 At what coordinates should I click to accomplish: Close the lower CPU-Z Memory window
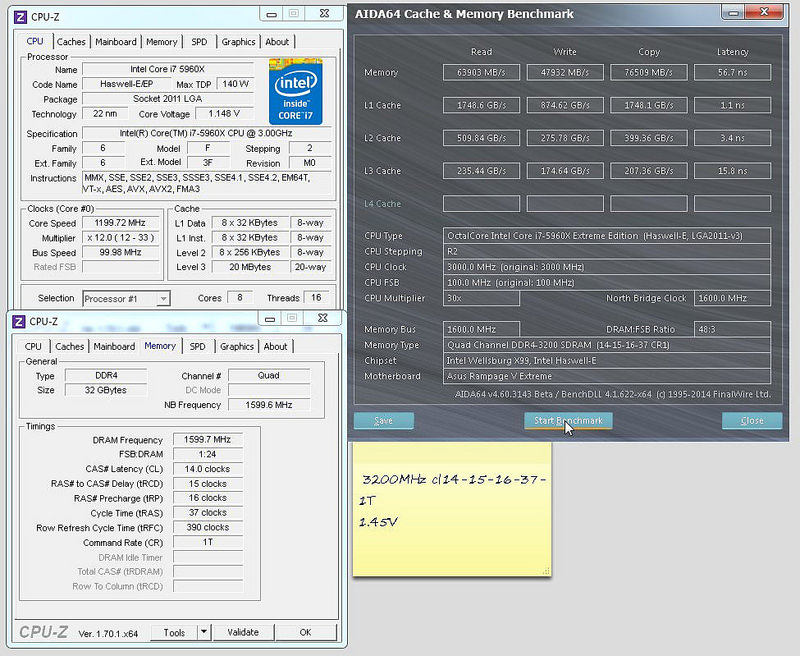322,318
